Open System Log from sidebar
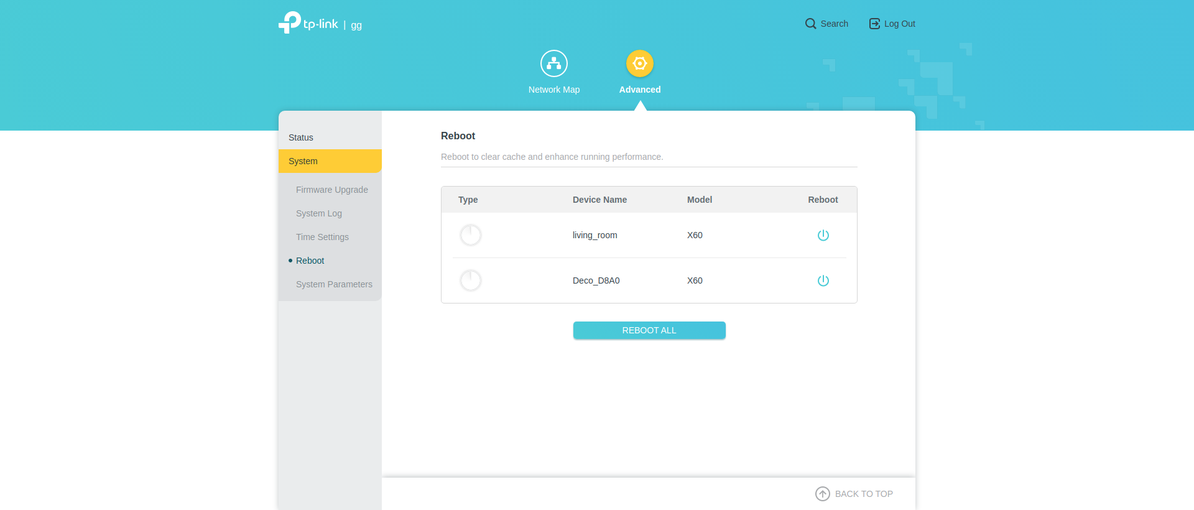 (319, 214)
